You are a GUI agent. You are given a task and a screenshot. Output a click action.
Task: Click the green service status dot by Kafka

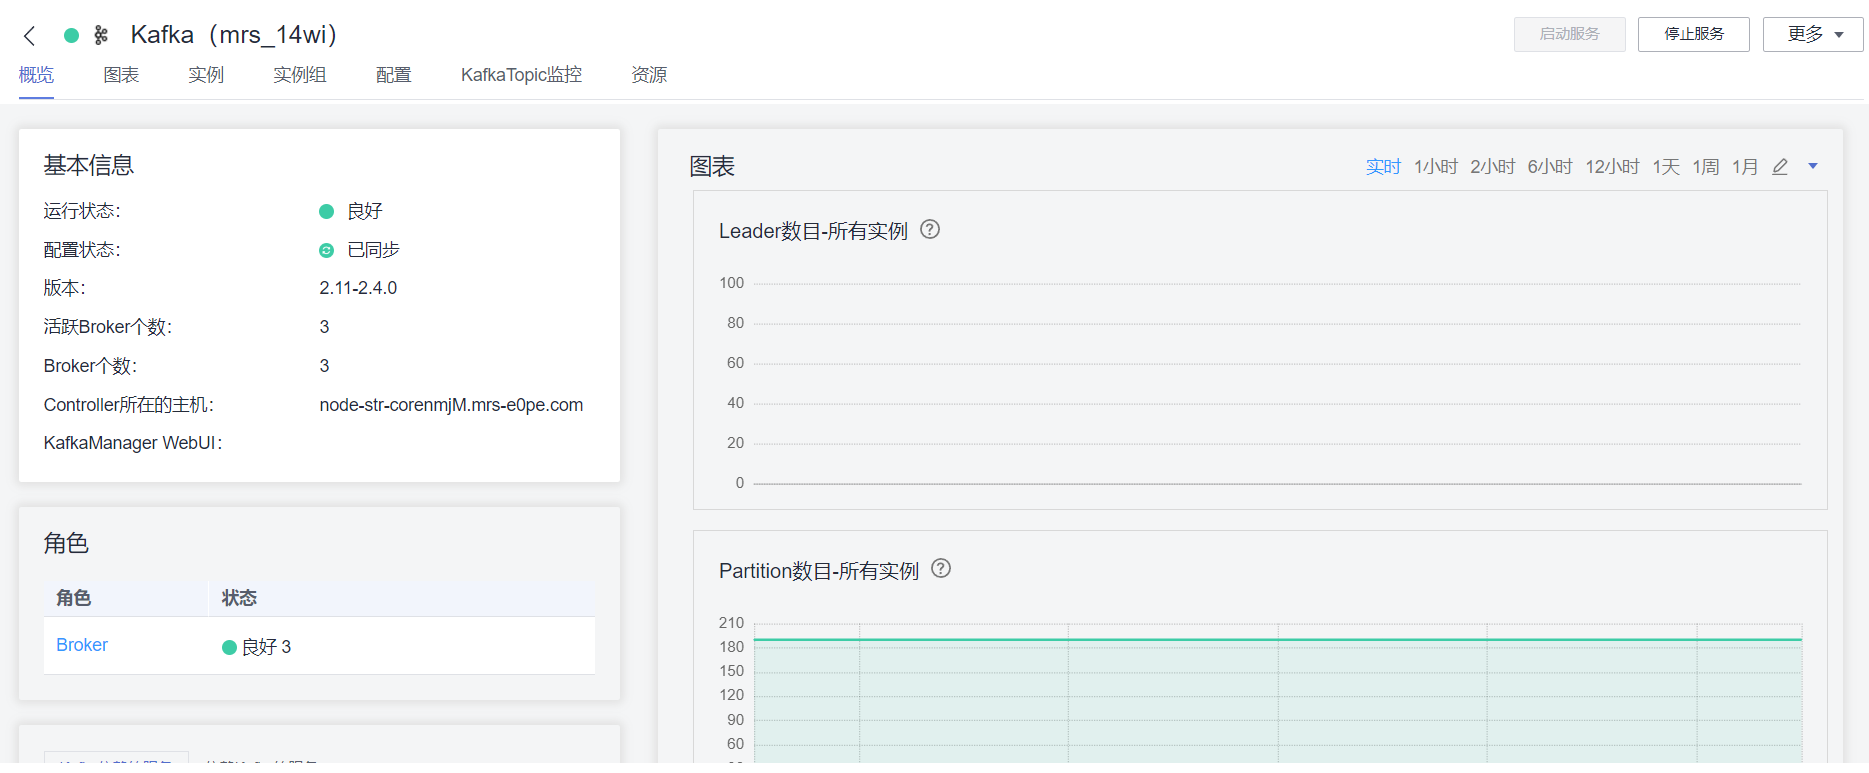coord(71,35)
